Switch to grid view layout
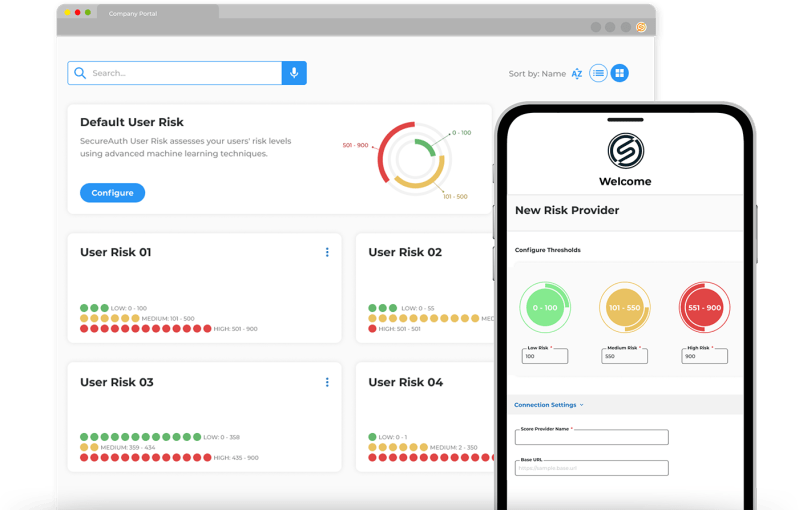 click(620, 73)
